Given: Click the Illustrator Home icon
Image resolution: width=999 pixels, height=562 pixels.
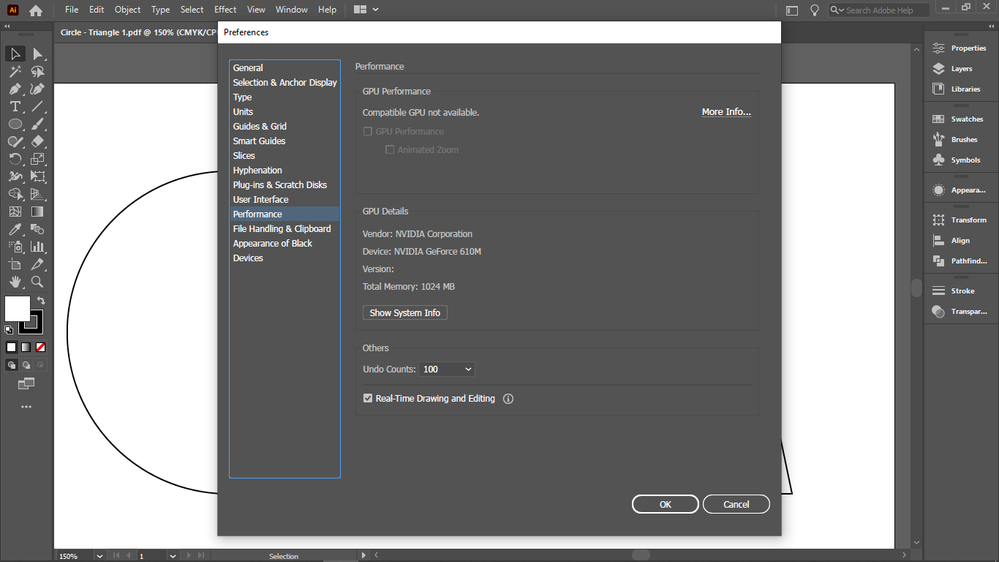Looking at the screenshot, I should coord(36,10).
